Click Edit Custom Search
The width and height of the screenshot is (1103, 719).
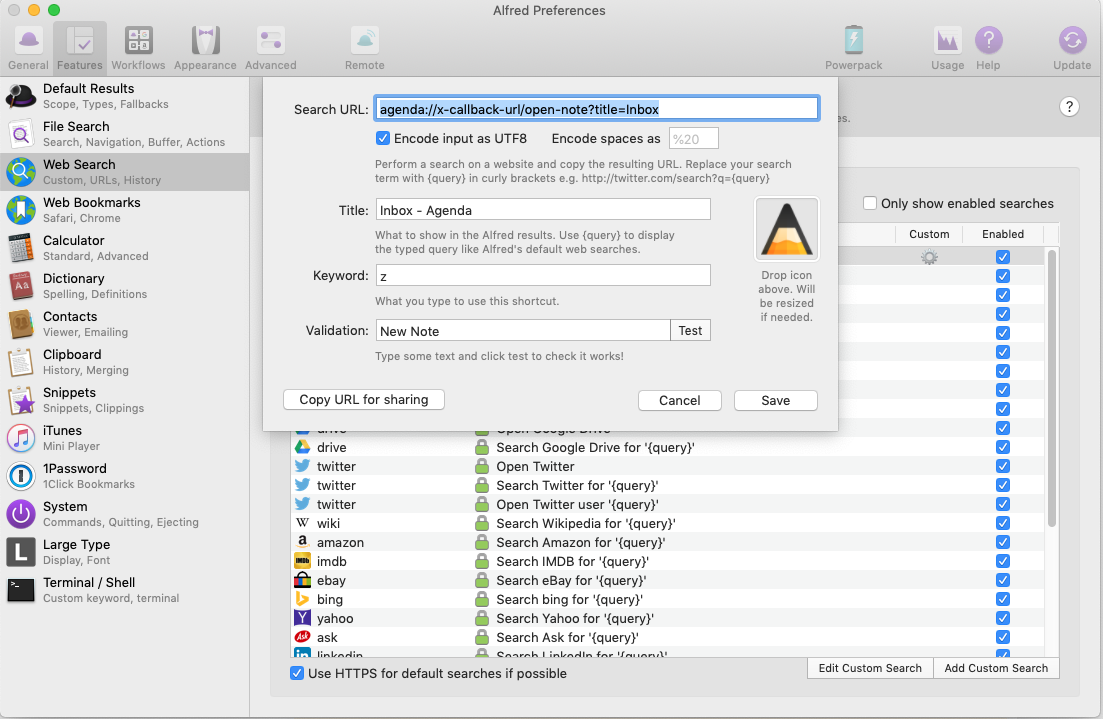click(870, 668)
